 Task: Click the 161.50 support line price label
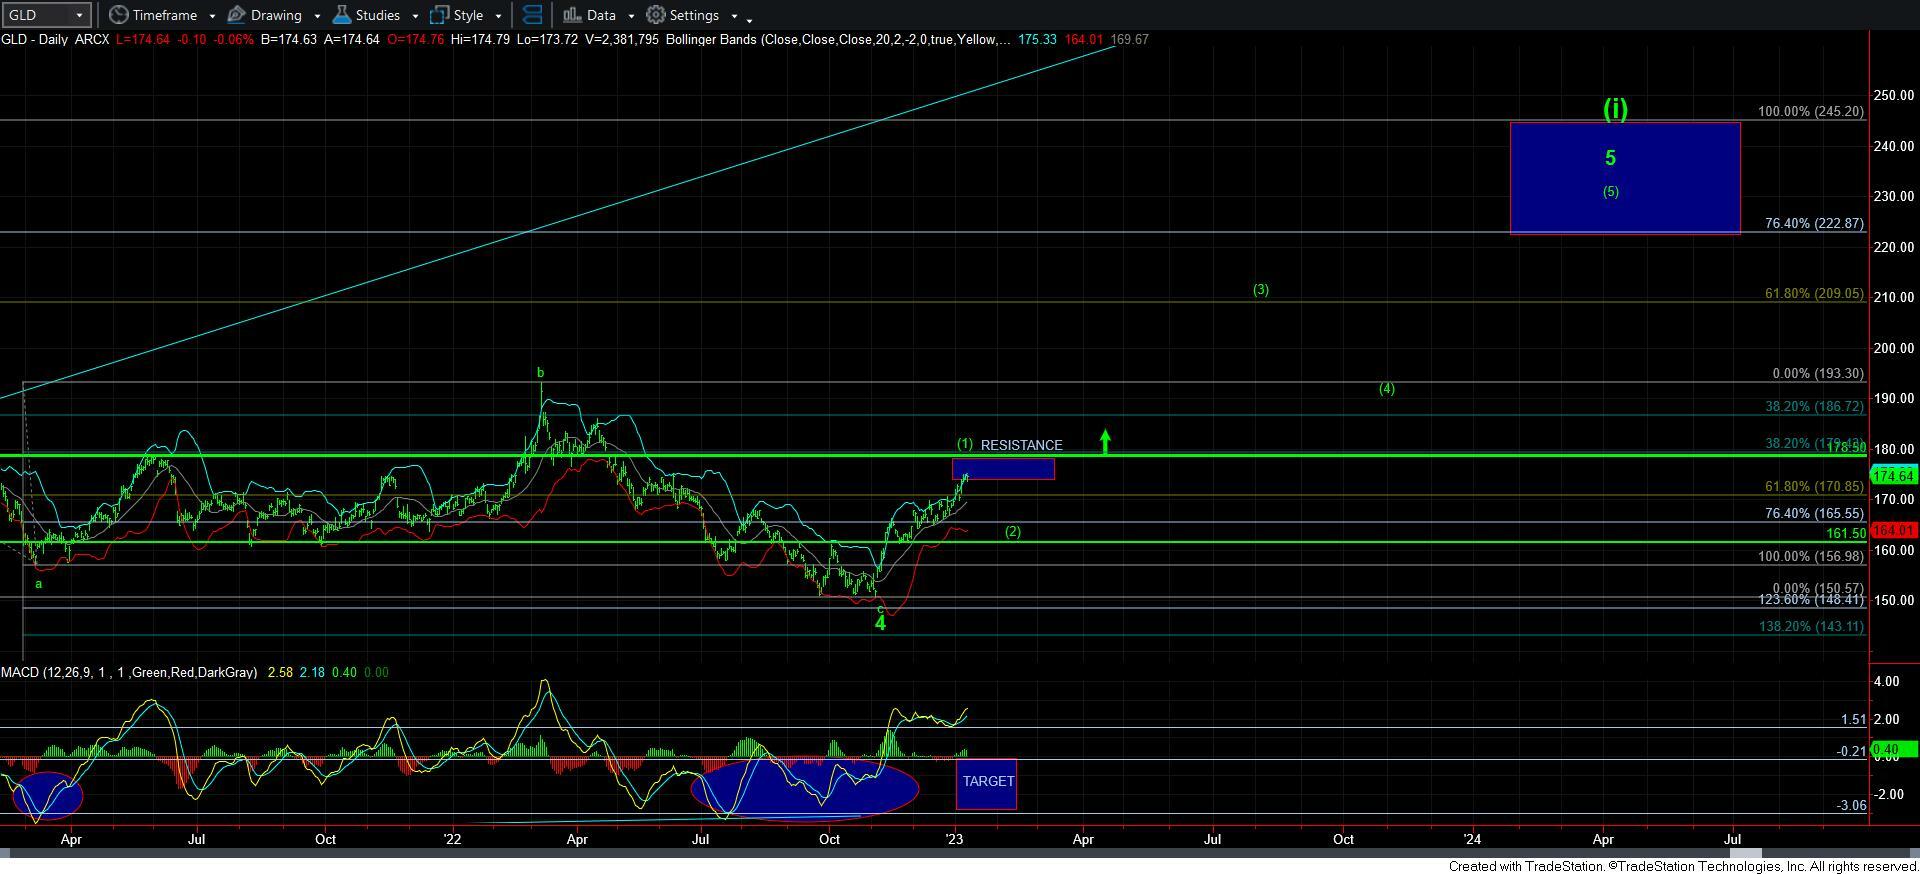tap(1846, 535)
